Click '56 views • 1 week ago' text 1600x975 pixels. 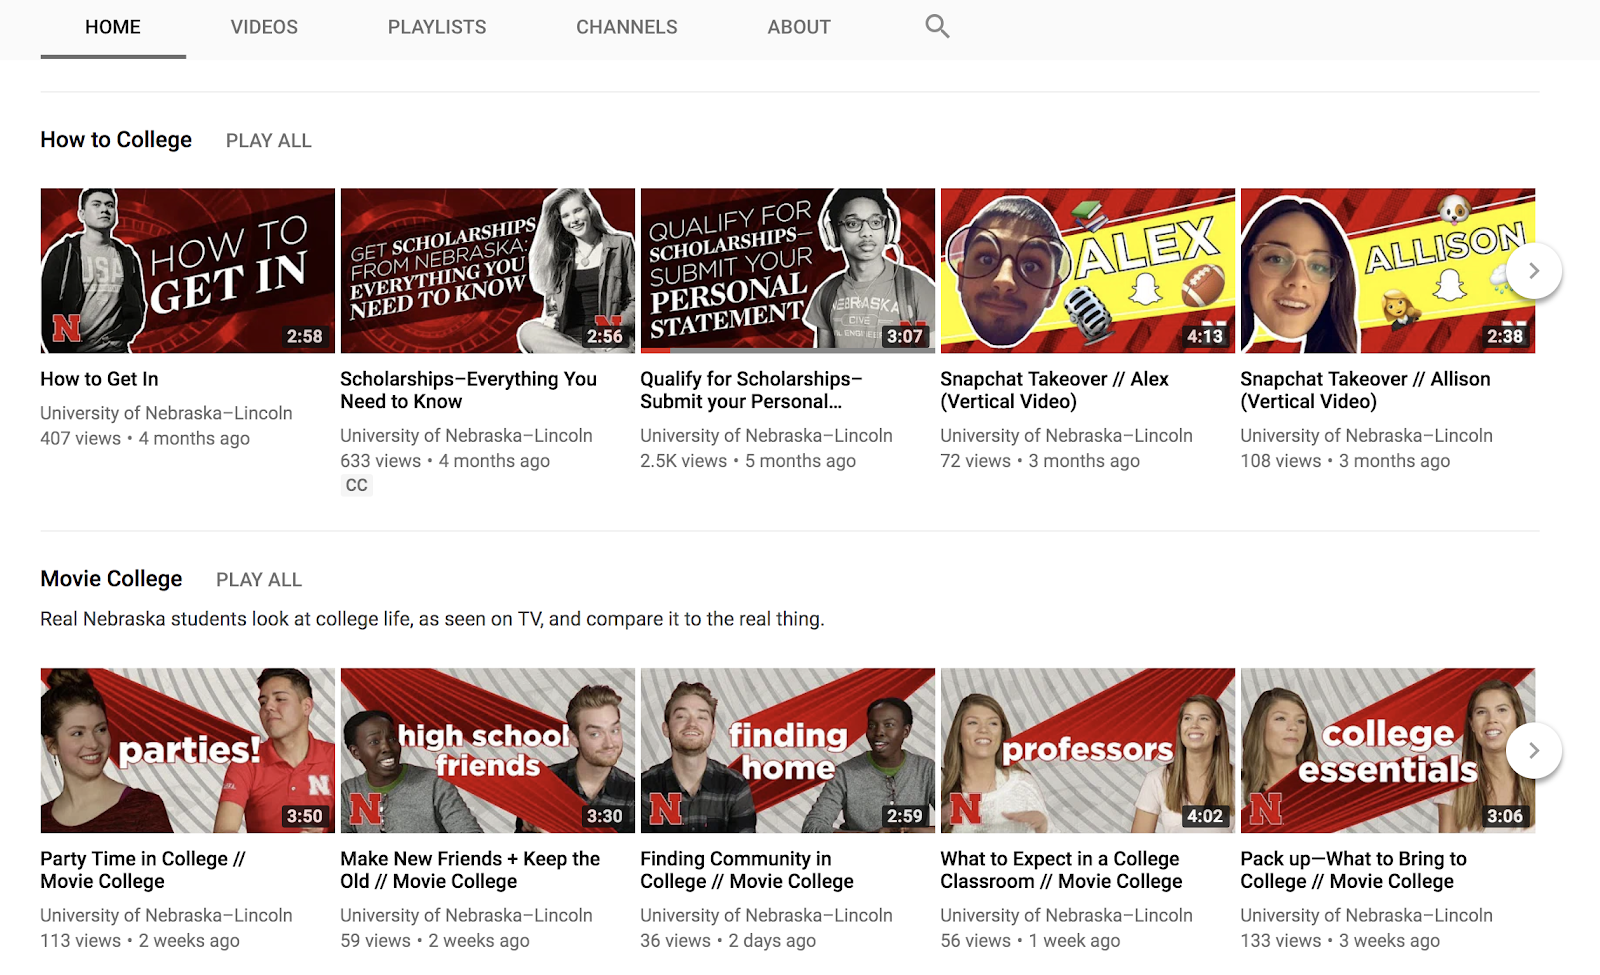[1030, 941]
